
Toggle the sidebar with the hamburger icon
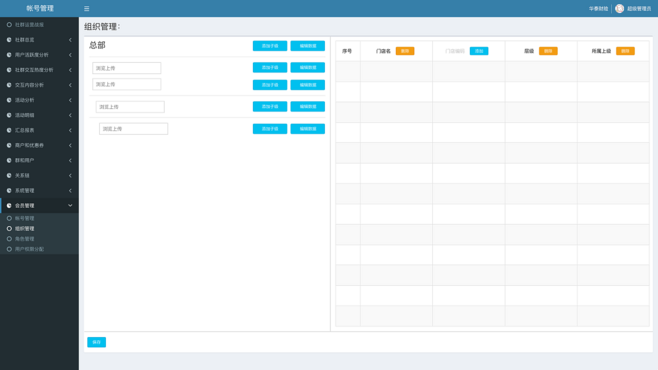point(86,8)
